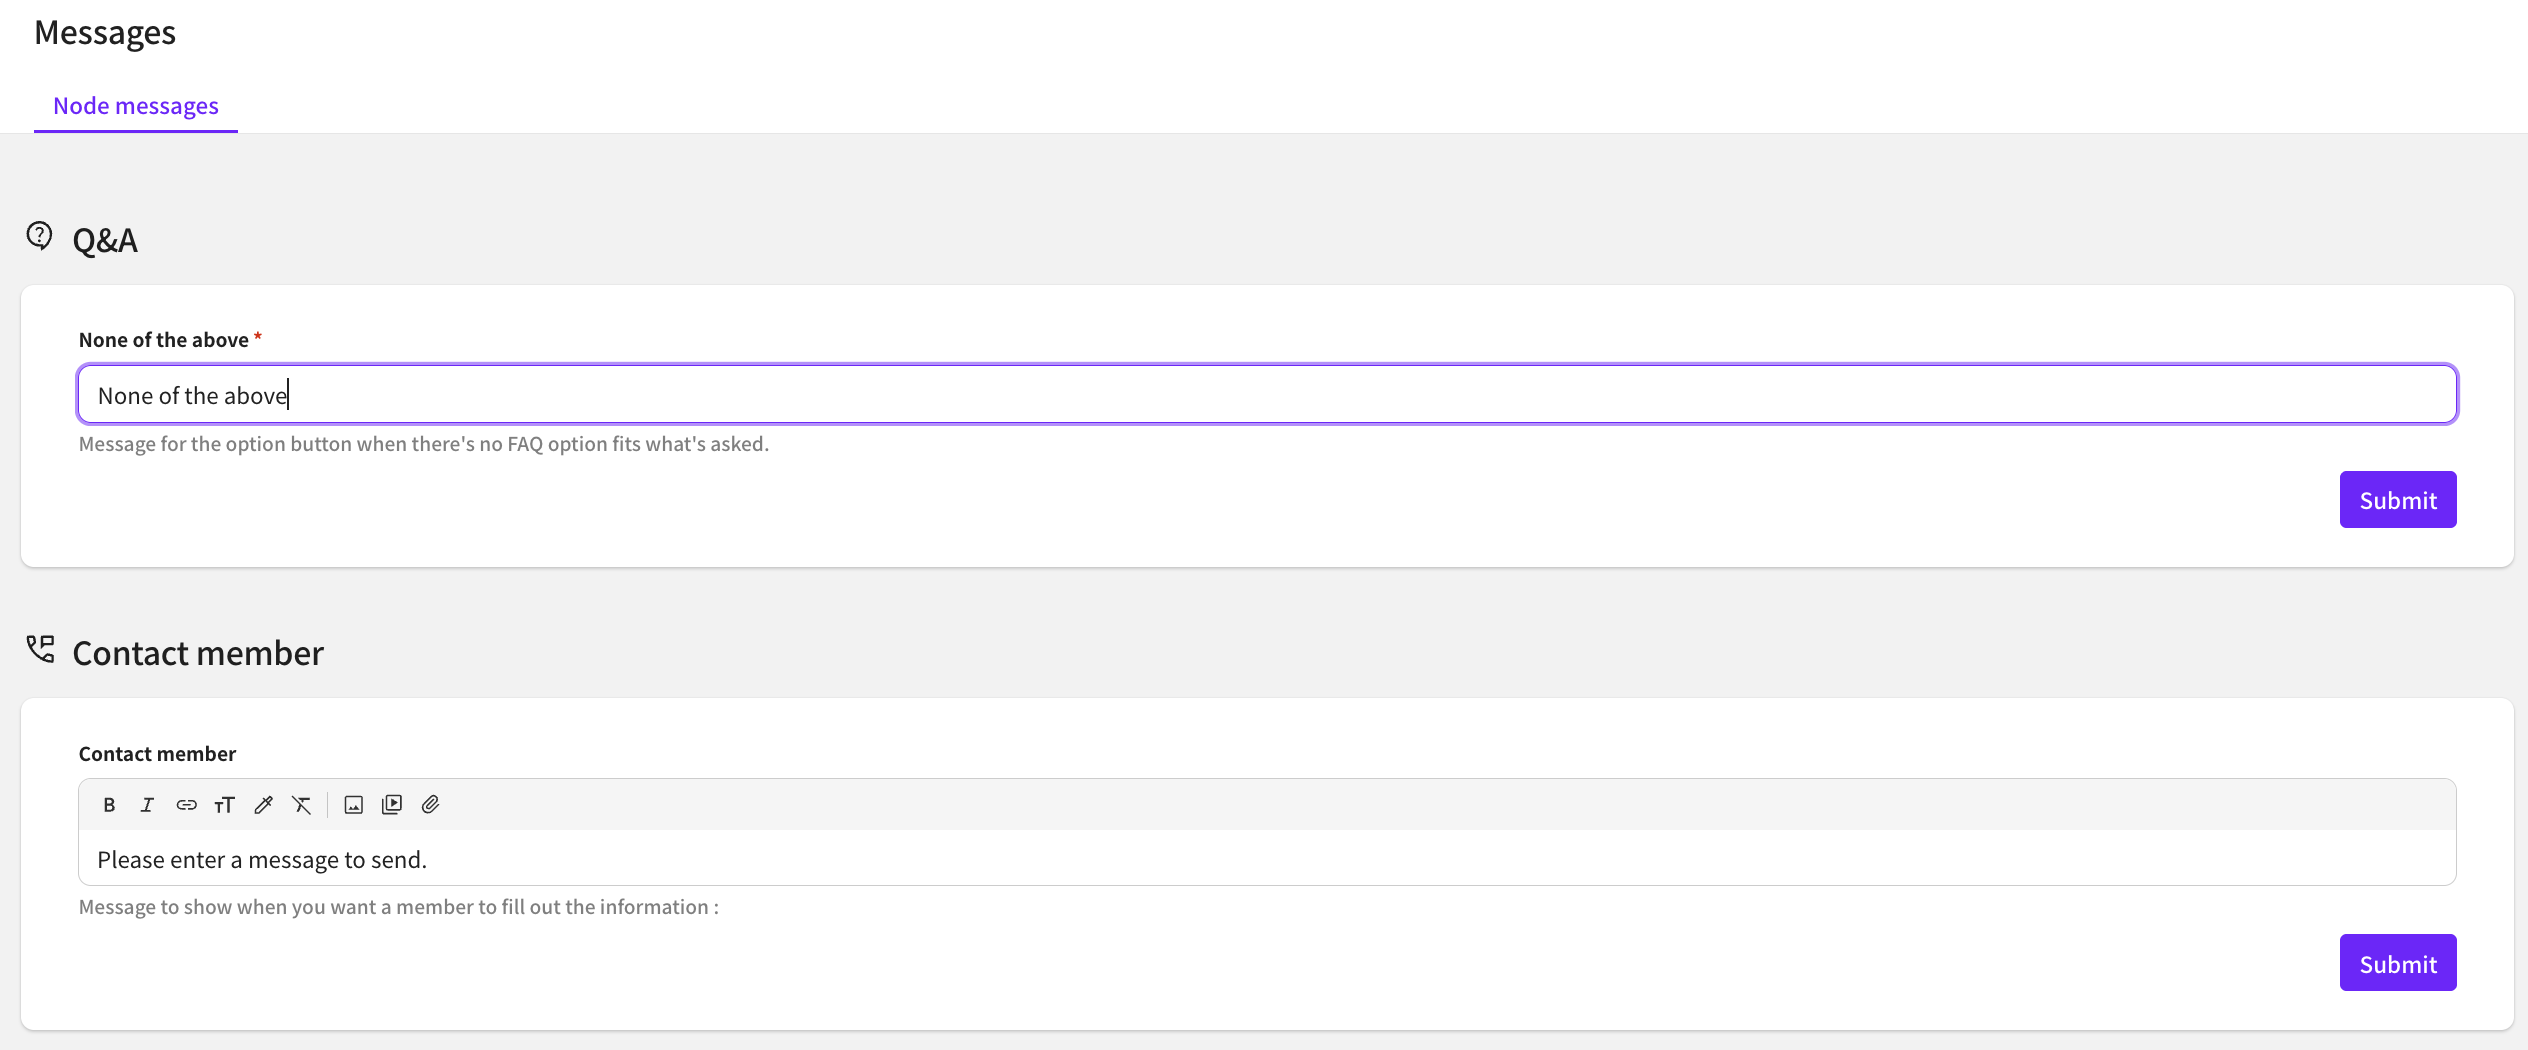Click the insert video icon

pyautogui.click(x=392, y=805)
